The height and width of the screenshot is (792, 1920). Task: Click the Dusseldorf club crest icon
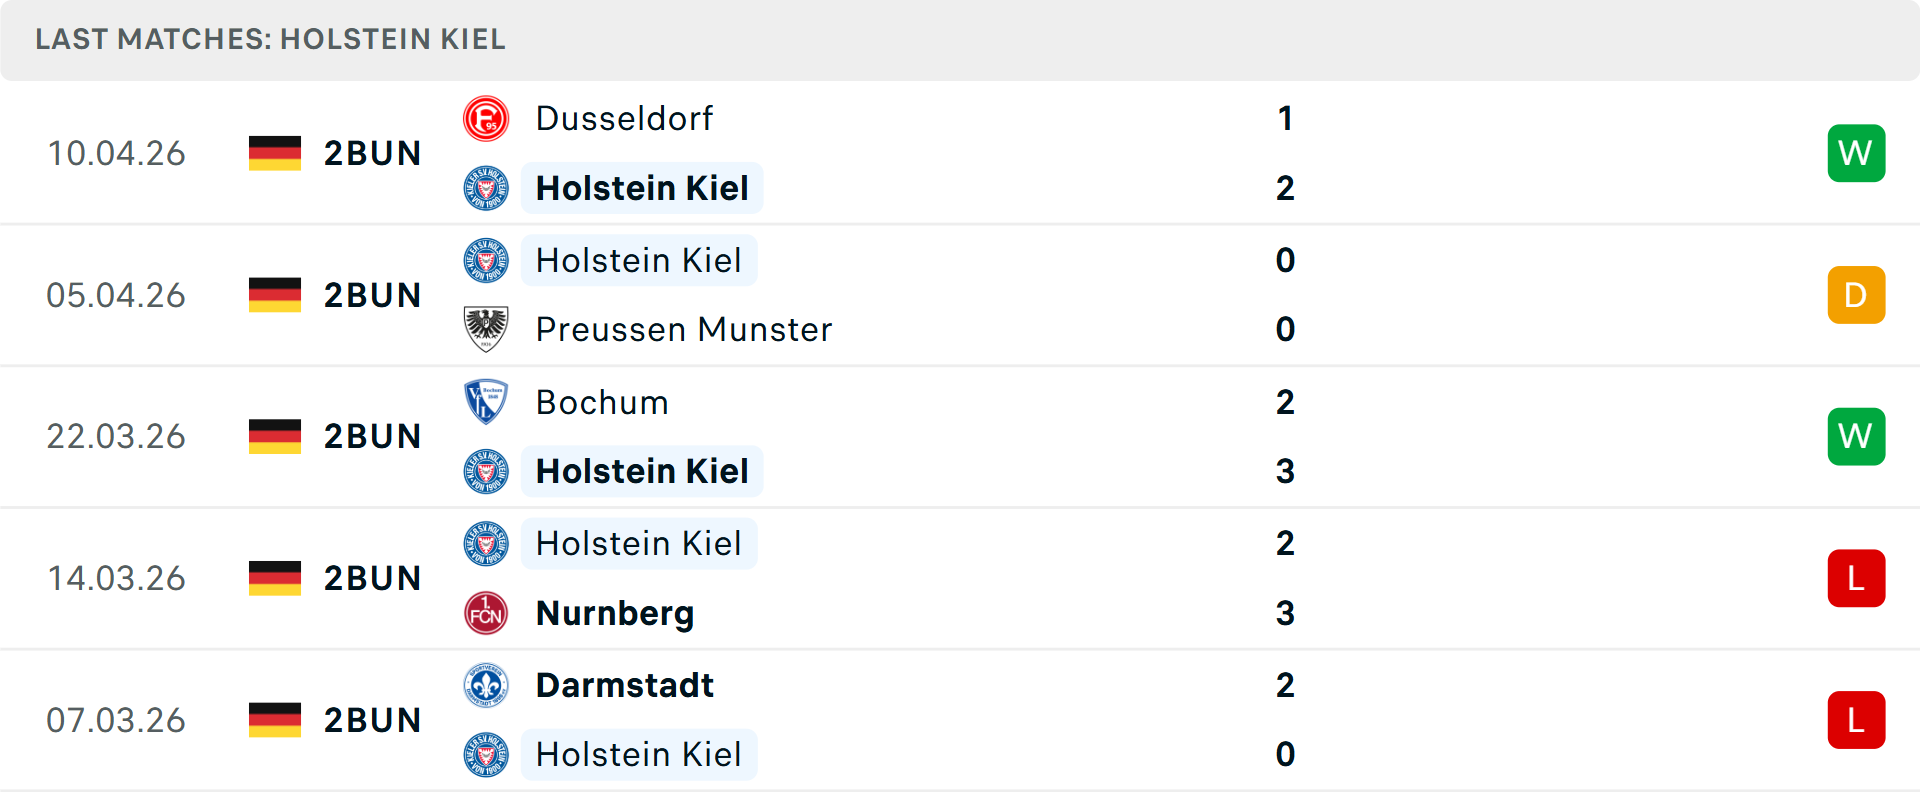(486, 118)
